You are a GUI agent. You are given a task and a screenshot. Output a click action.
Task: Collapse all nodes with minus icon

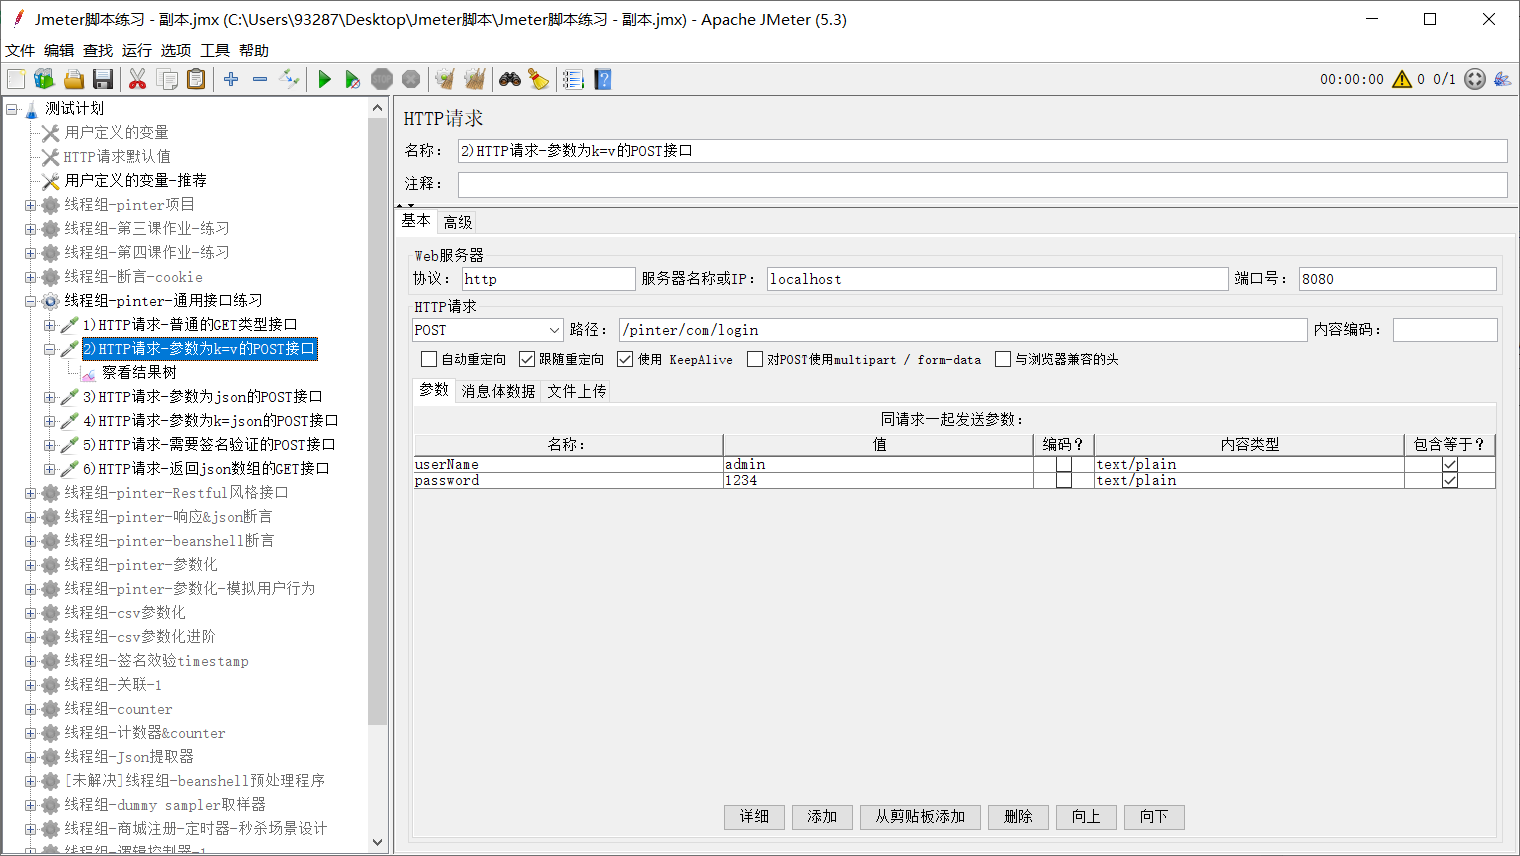pos(260,79)
